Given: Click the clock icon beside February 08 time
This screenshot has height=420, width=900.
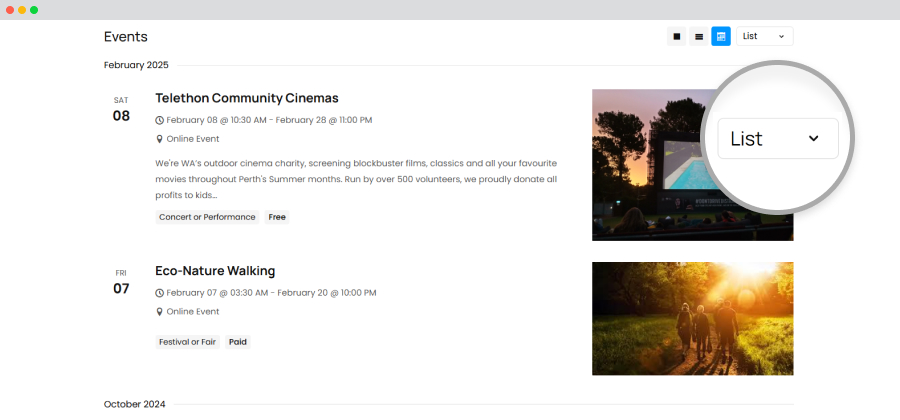Looking at the screenshot, I should (x=160, y=120).
